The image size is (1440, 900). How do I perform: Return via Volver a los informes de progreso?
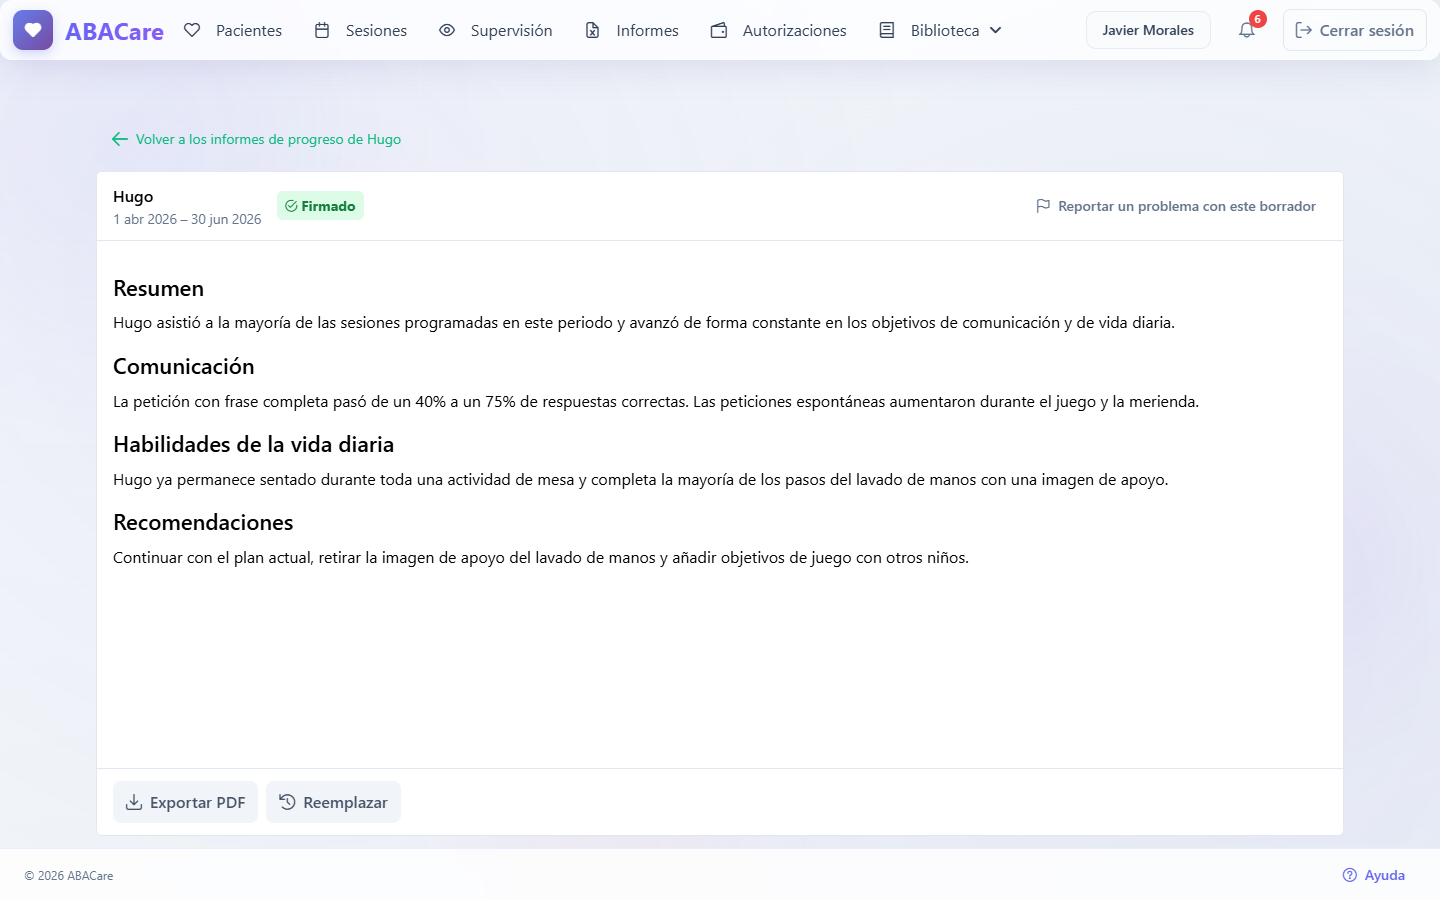[257, 139]
